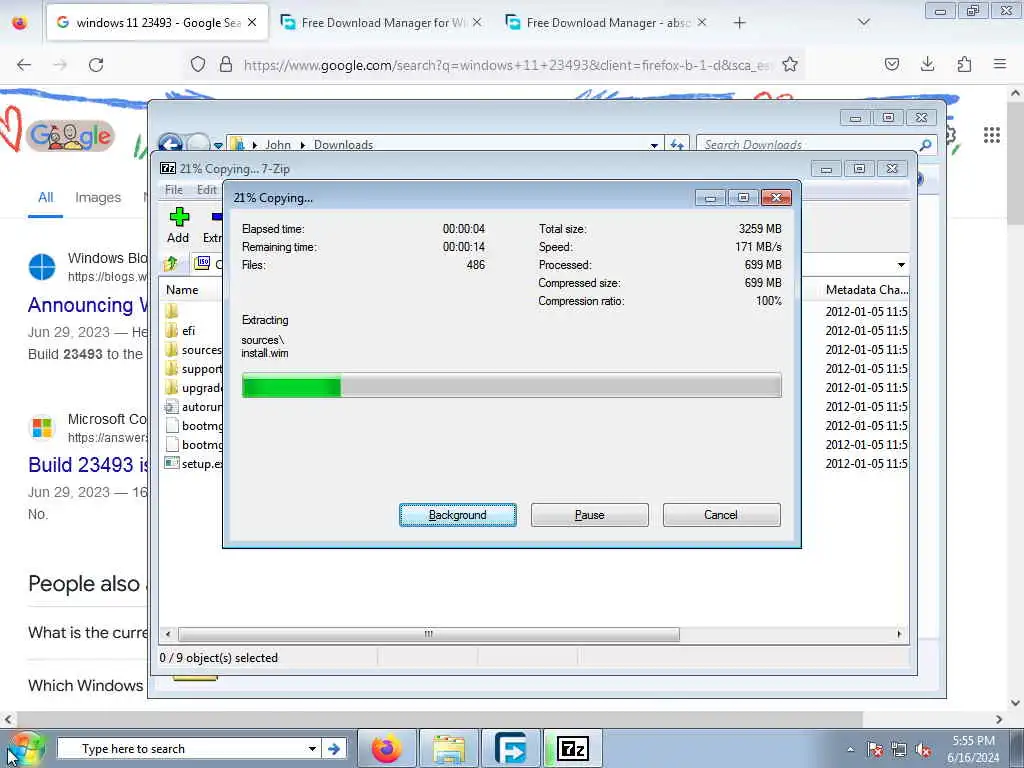Click the site padlock icon

coord(225,64)
